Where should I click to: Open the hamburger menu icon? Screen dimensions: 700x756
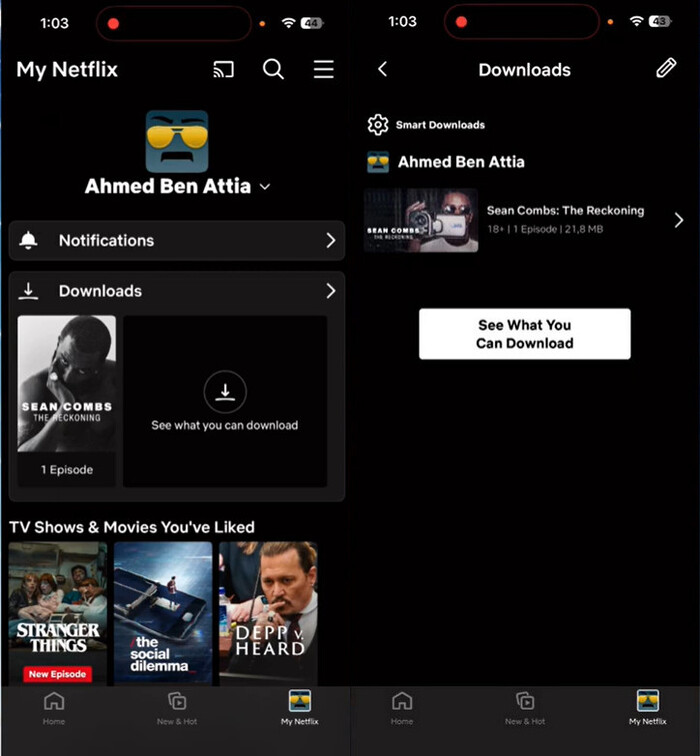[323, 69]
